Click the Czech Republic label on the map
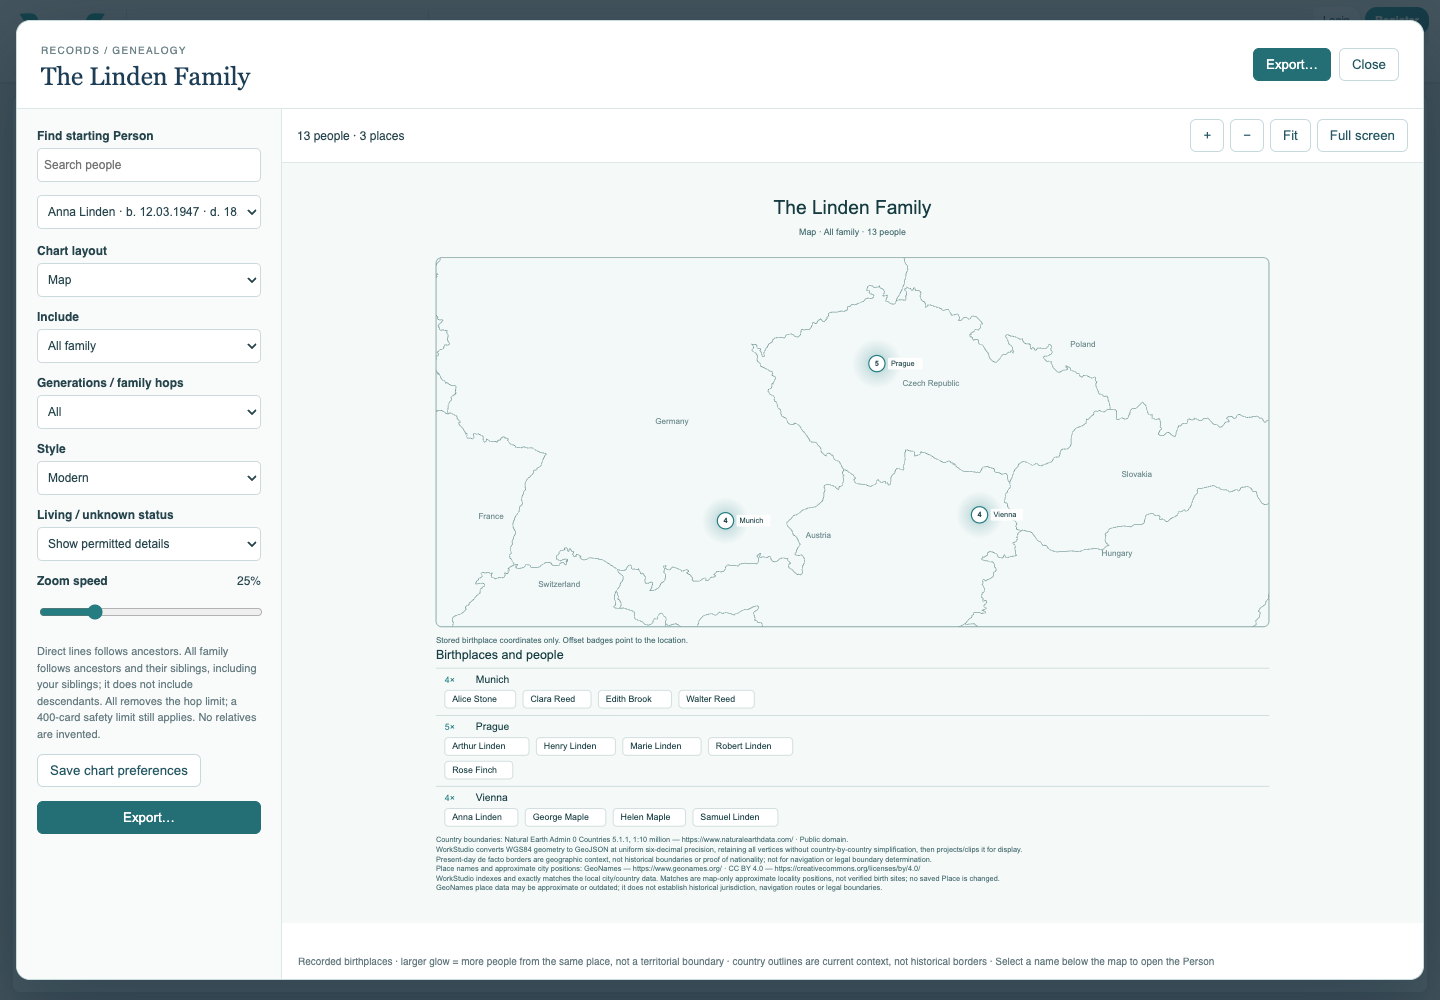This screenshot has width=1440, height=1000. [931, 383]
